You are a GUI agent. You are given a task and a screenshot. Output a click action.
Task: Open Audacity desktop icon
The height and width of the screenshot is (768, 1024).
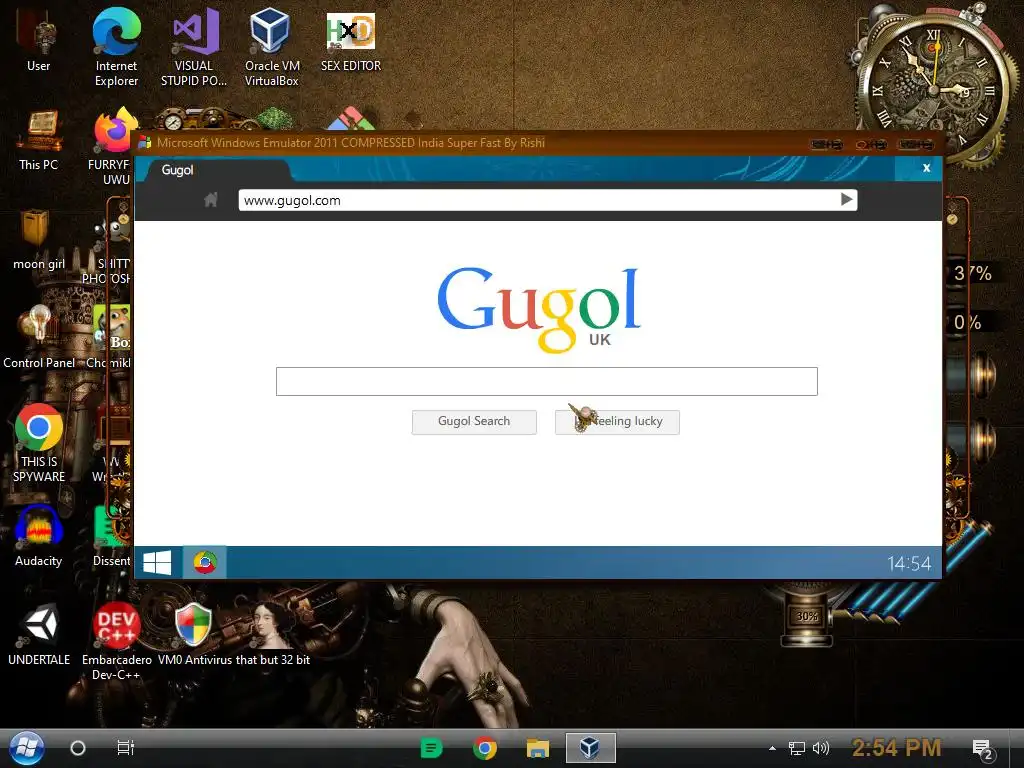[39, 536]
